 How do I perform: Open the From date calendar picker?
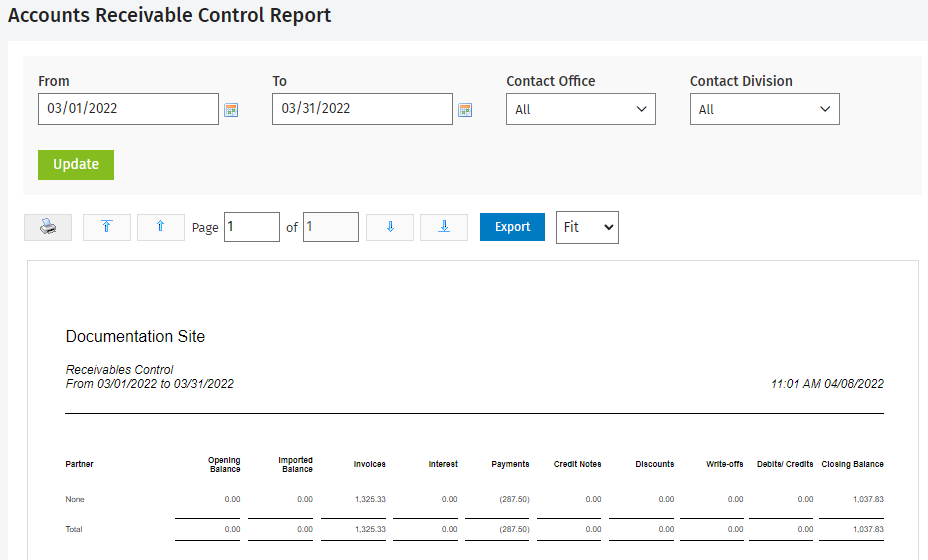point(231,110)
